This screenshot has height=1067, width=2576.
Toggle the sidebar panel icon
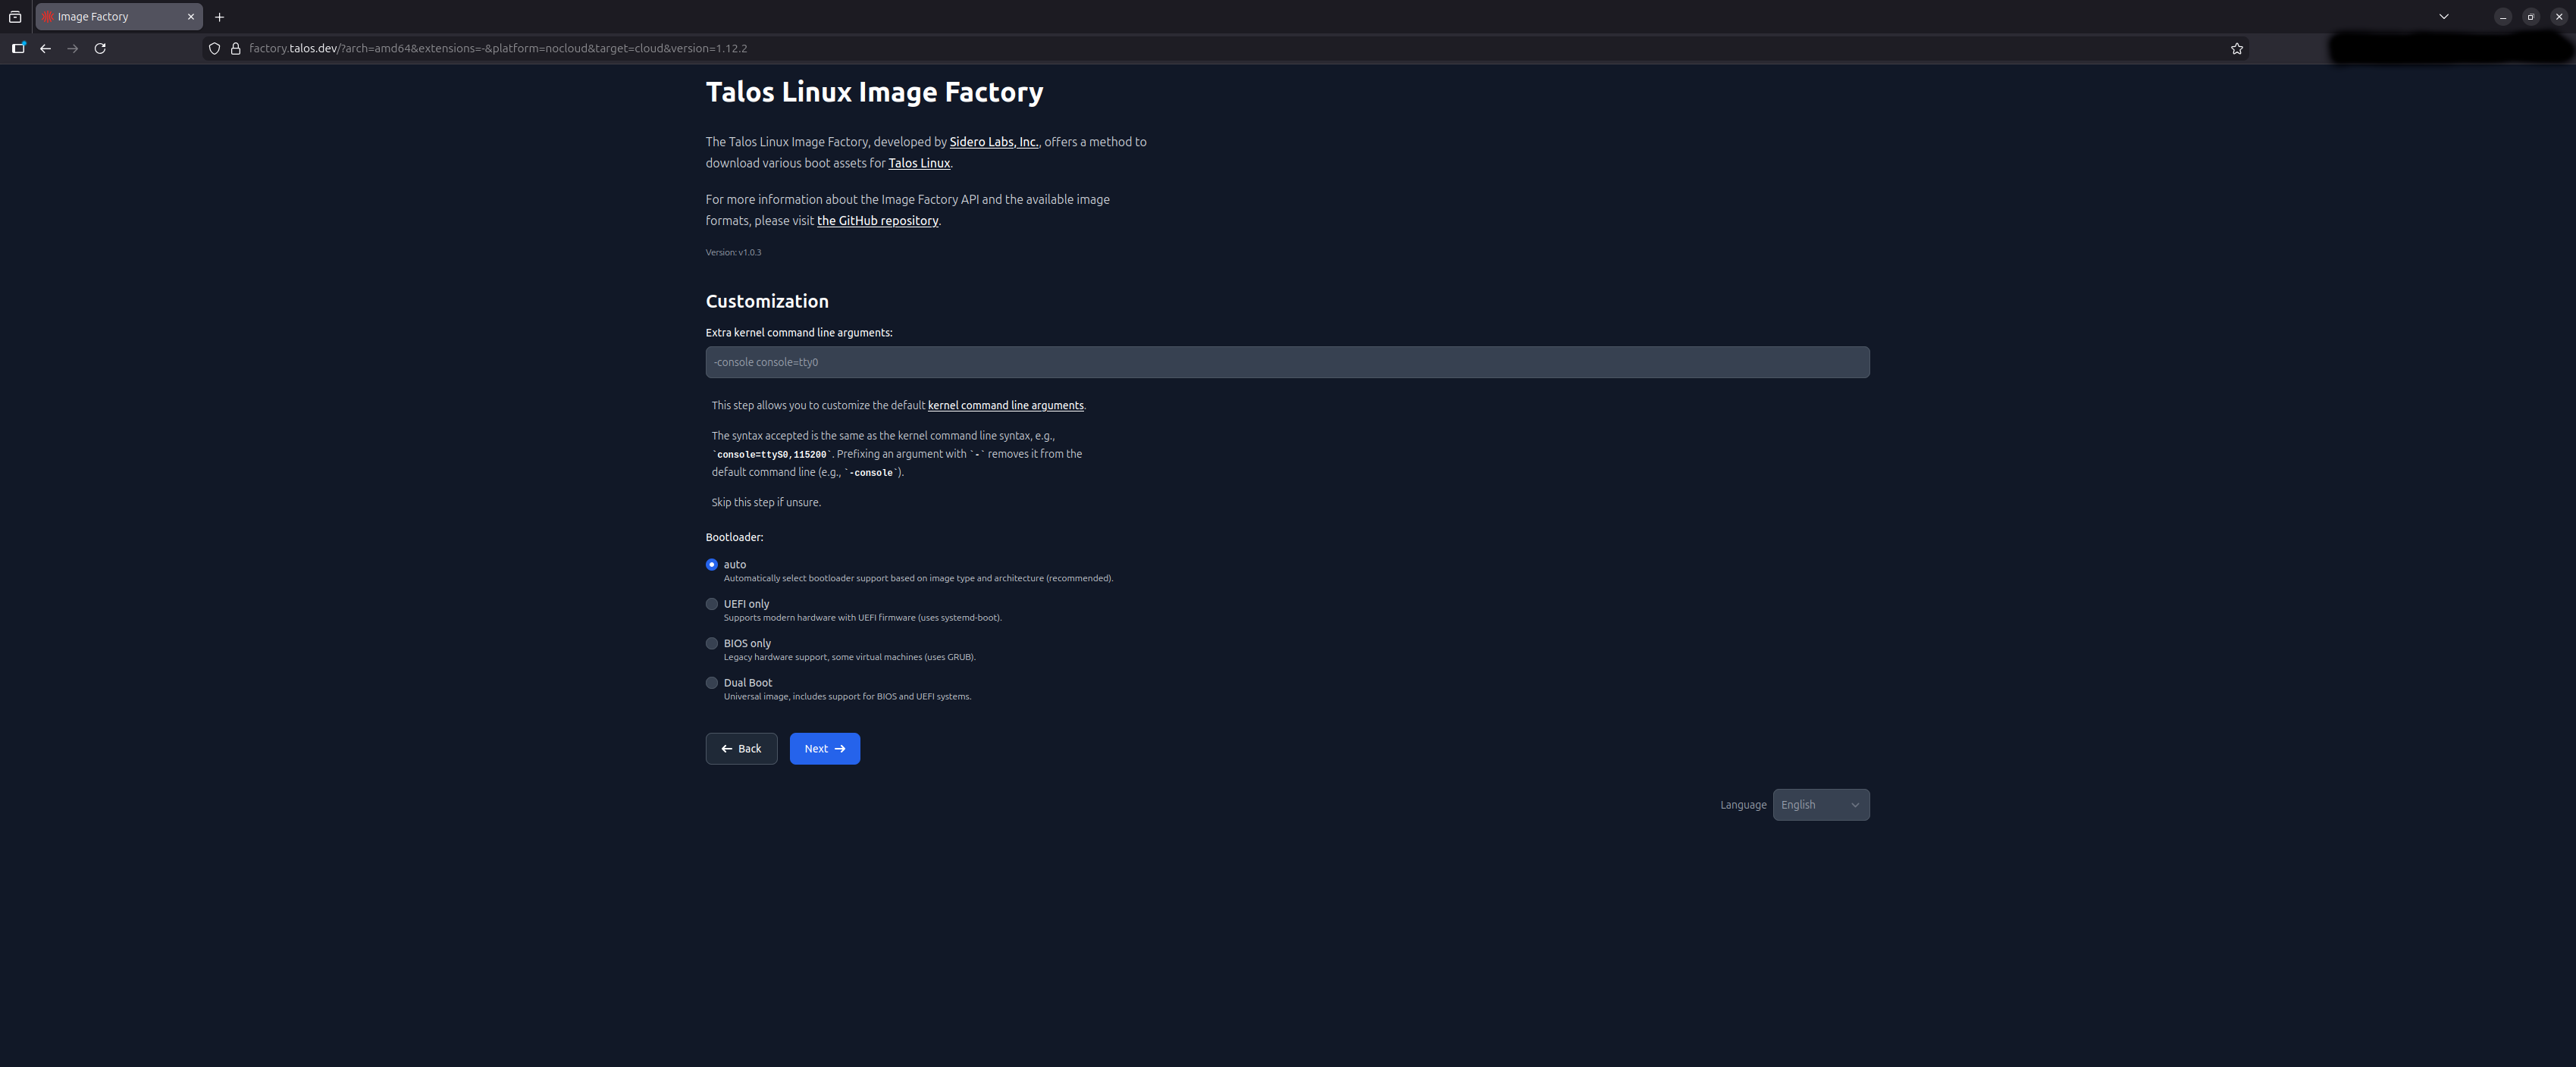18,48
